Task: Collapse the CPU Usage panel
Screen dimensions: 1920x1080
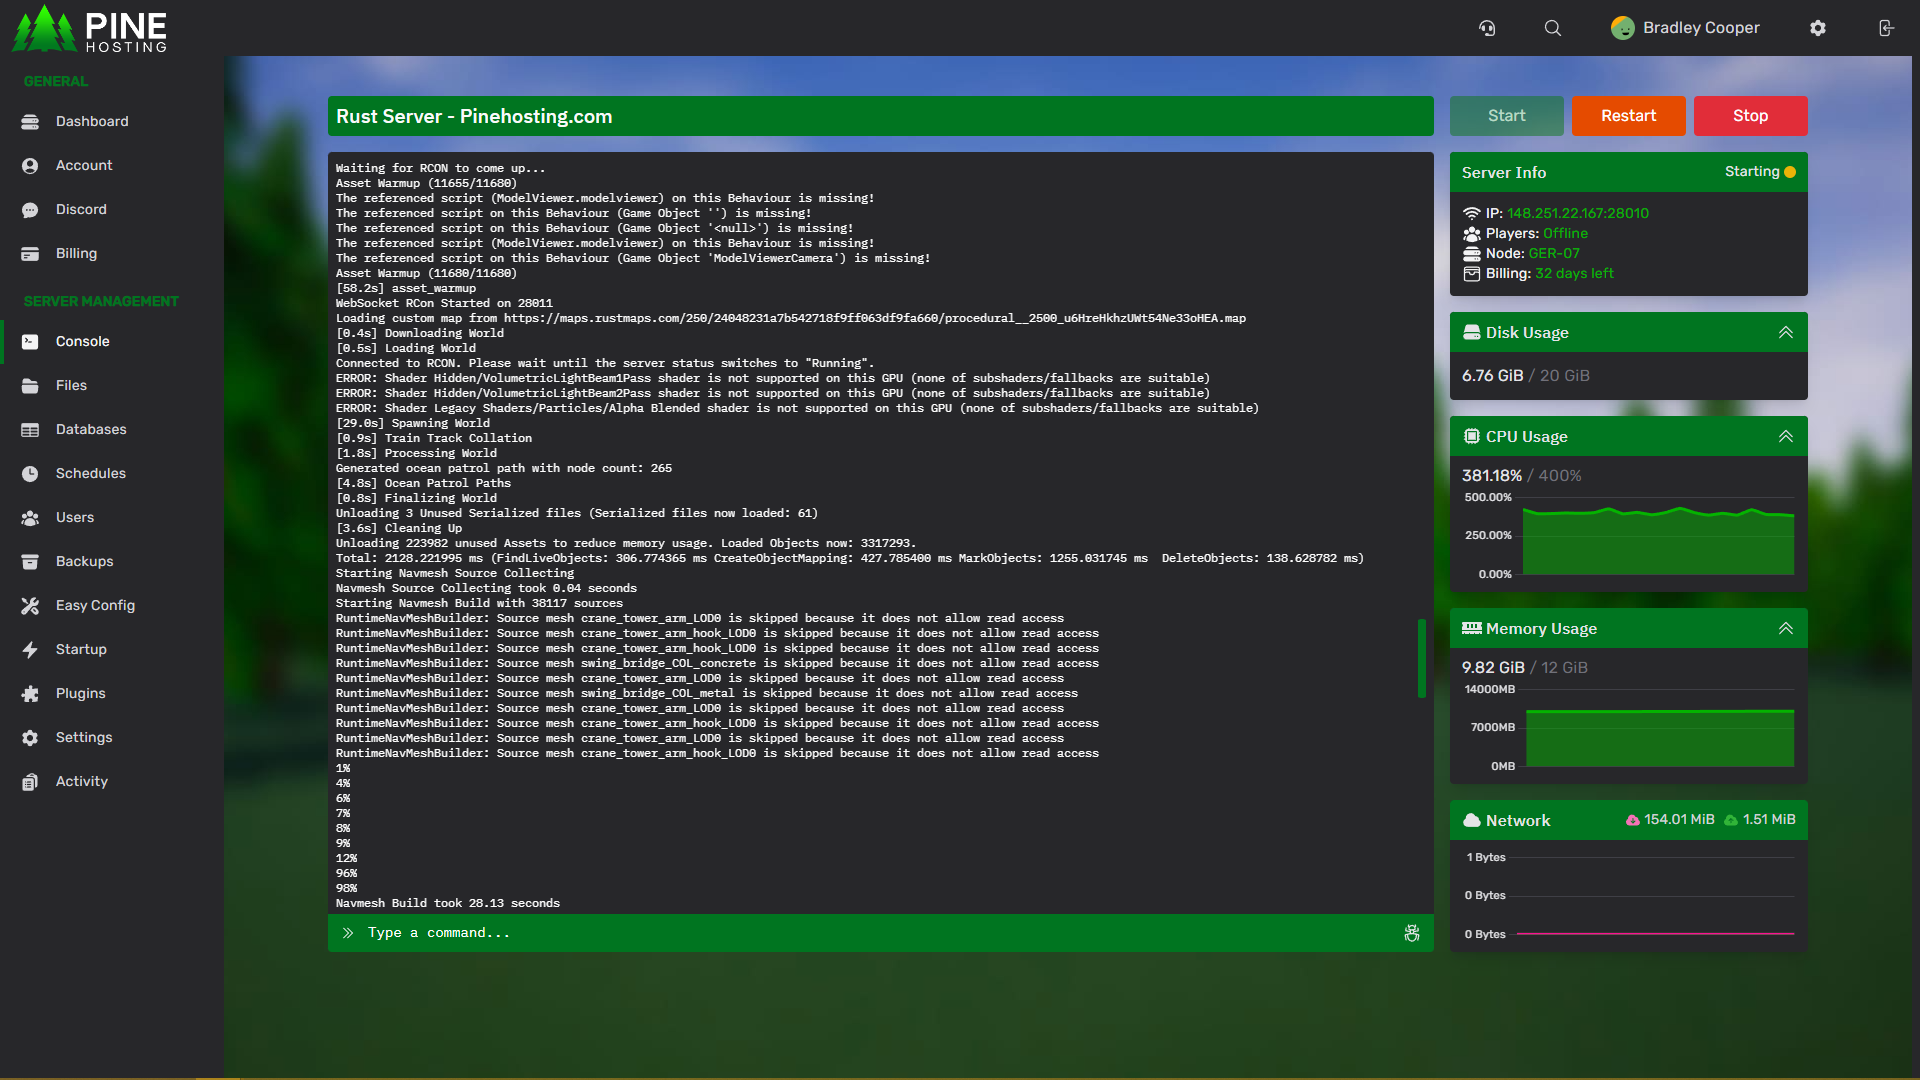Action: pyautogui.click(x=1785, y=436)
